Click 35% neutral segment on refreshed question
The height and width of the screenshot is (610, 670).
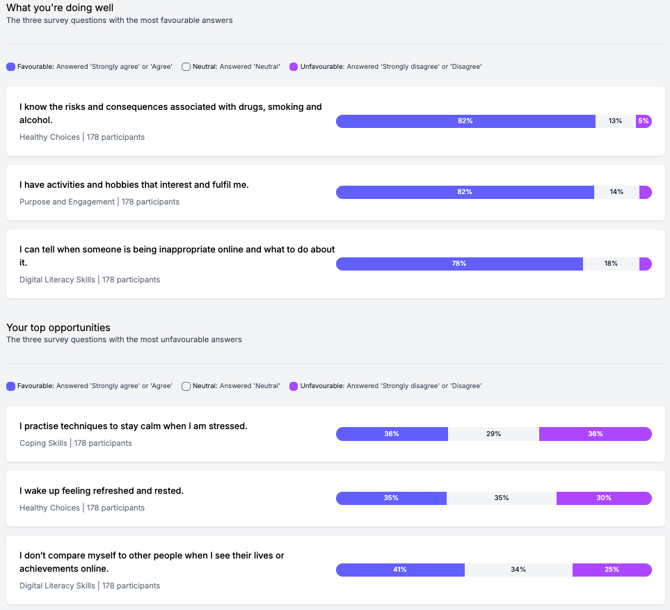coord(501,498)
